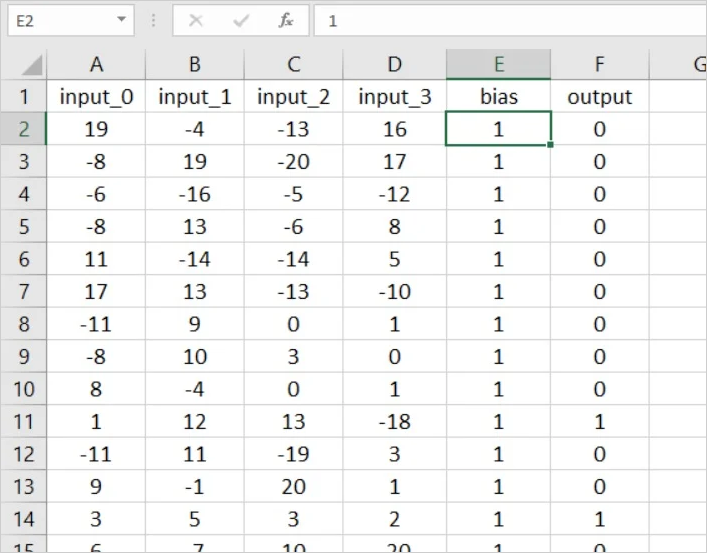
Task: Select column F header
Action: pyautogui.click(x=600, y=65)
